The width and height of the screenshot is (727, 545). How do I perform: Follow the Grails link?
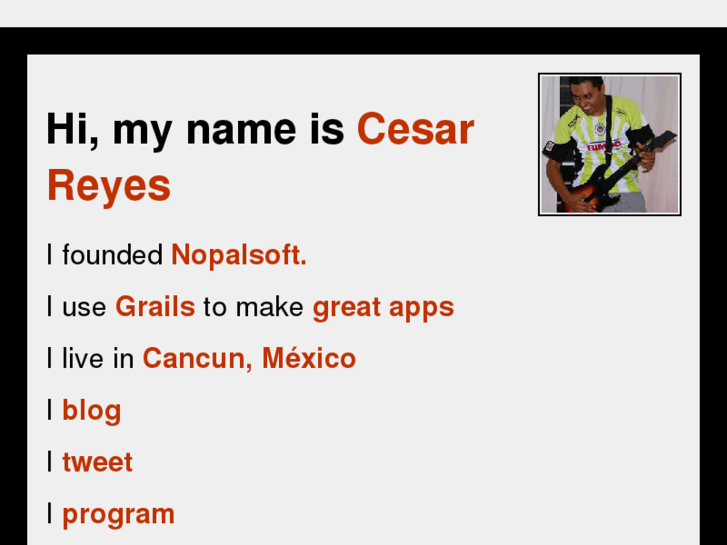coord(155,307)
